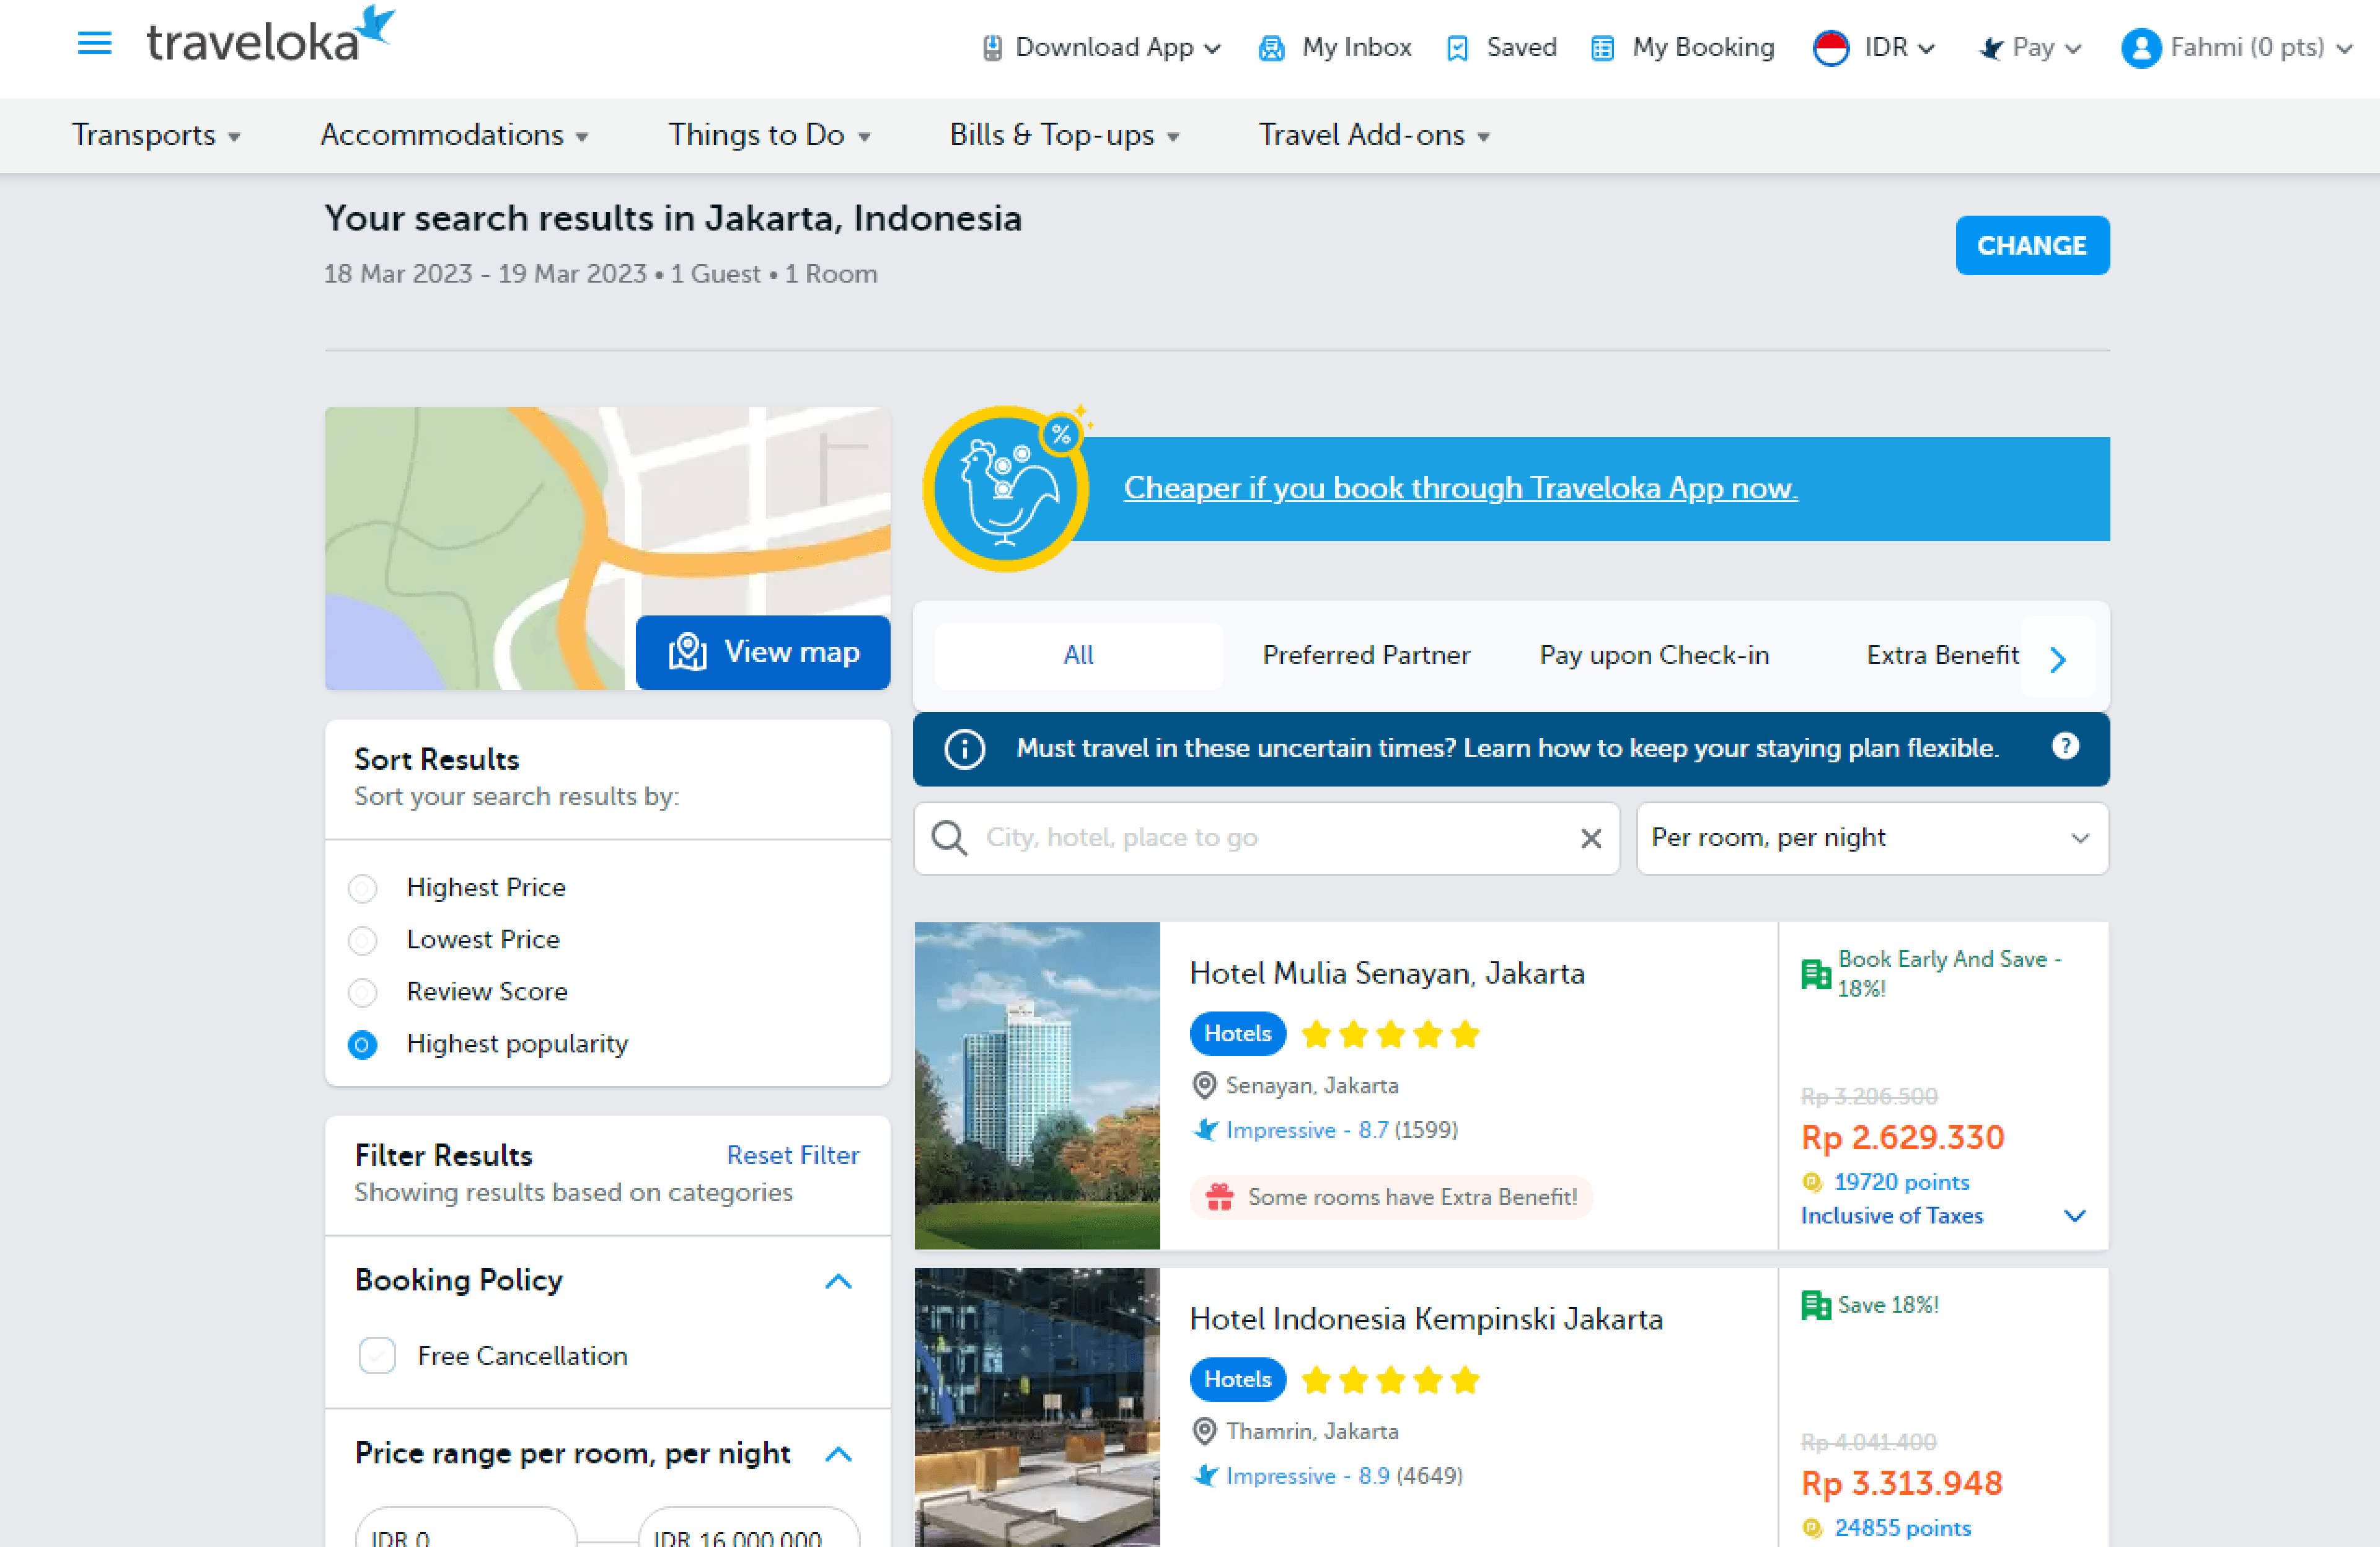2380x1547 pixels.
Task: Expand Inclusive of Taxes price details
Action: (x=2074, y=1216)
